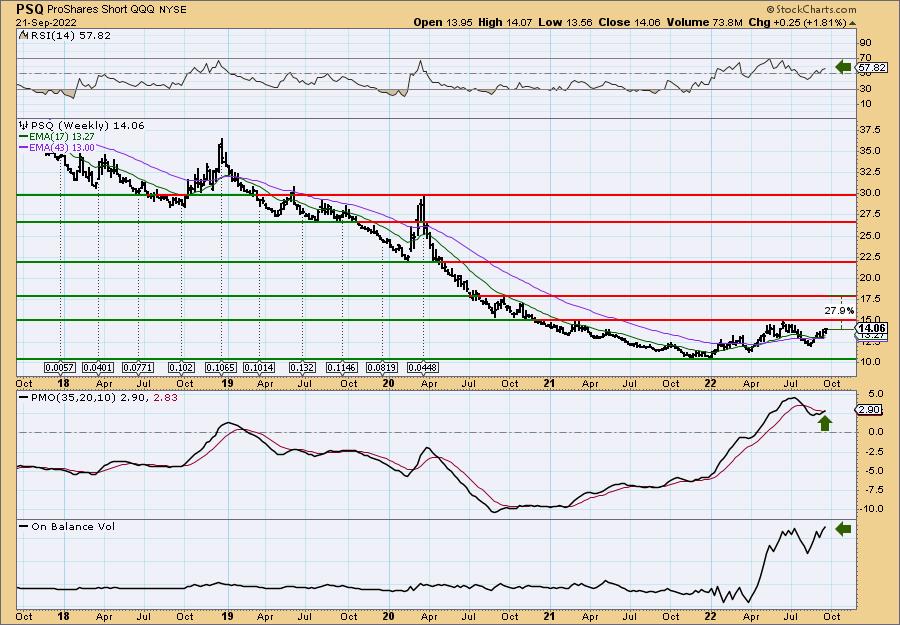Click the Open 13.95 value
900x625 pixels.
pyautogui.click(x=444, y=22)
